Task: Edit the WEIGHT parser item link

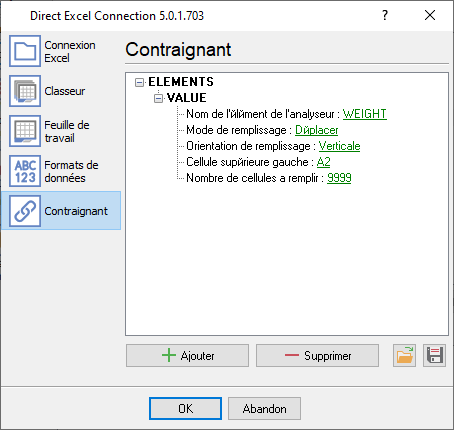Action: pyautogui.click(x=365, y=114)
